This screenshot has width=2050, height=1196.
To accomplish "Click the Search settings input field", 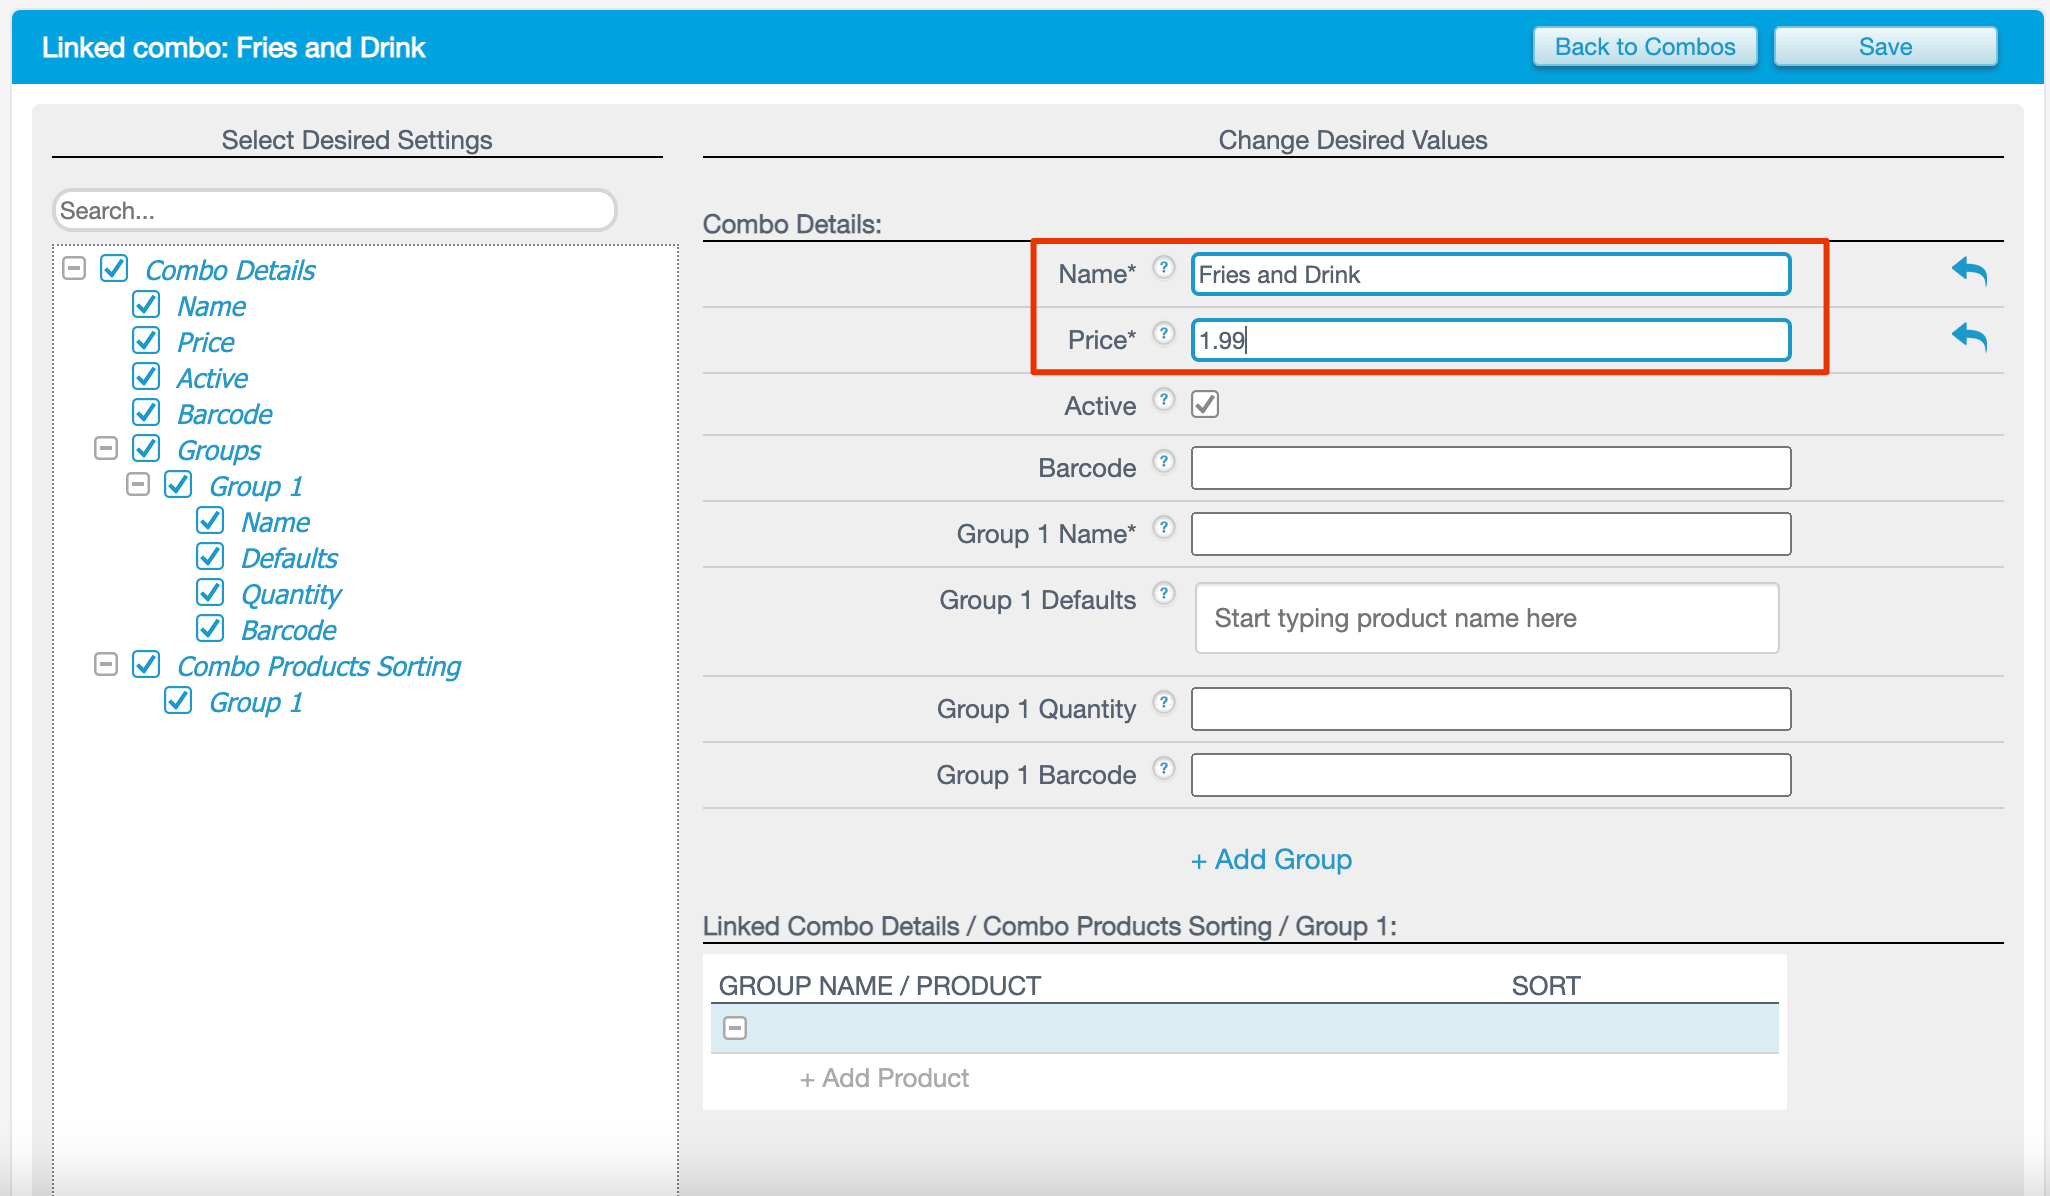I will 334,211.
